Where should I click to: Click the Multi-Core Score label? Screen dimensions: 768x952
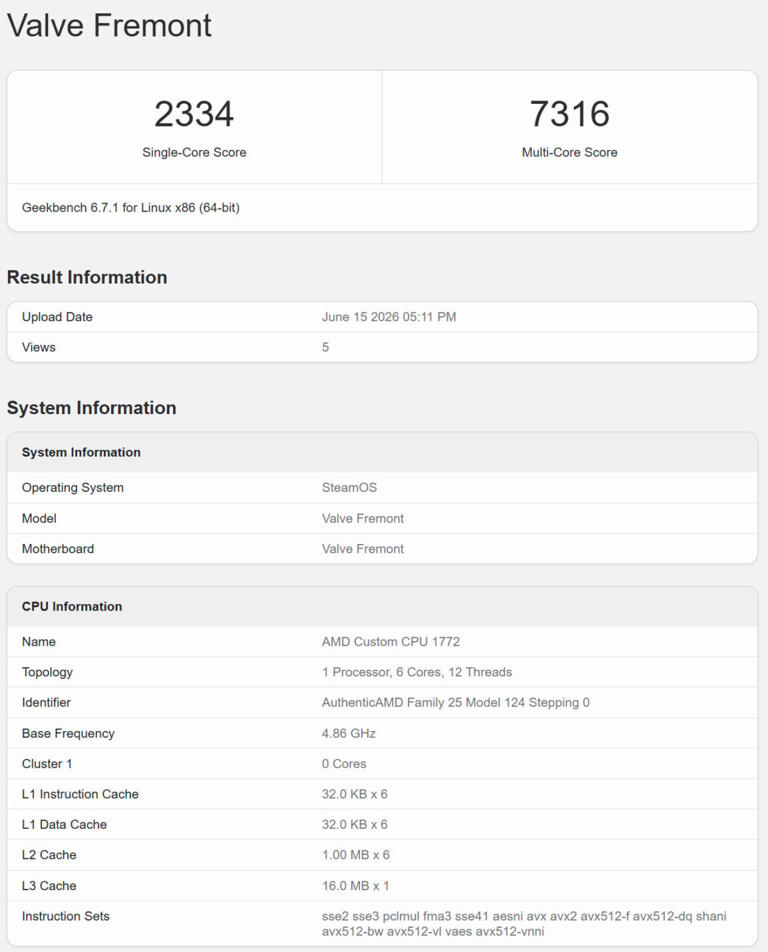(x=569, y=152)
